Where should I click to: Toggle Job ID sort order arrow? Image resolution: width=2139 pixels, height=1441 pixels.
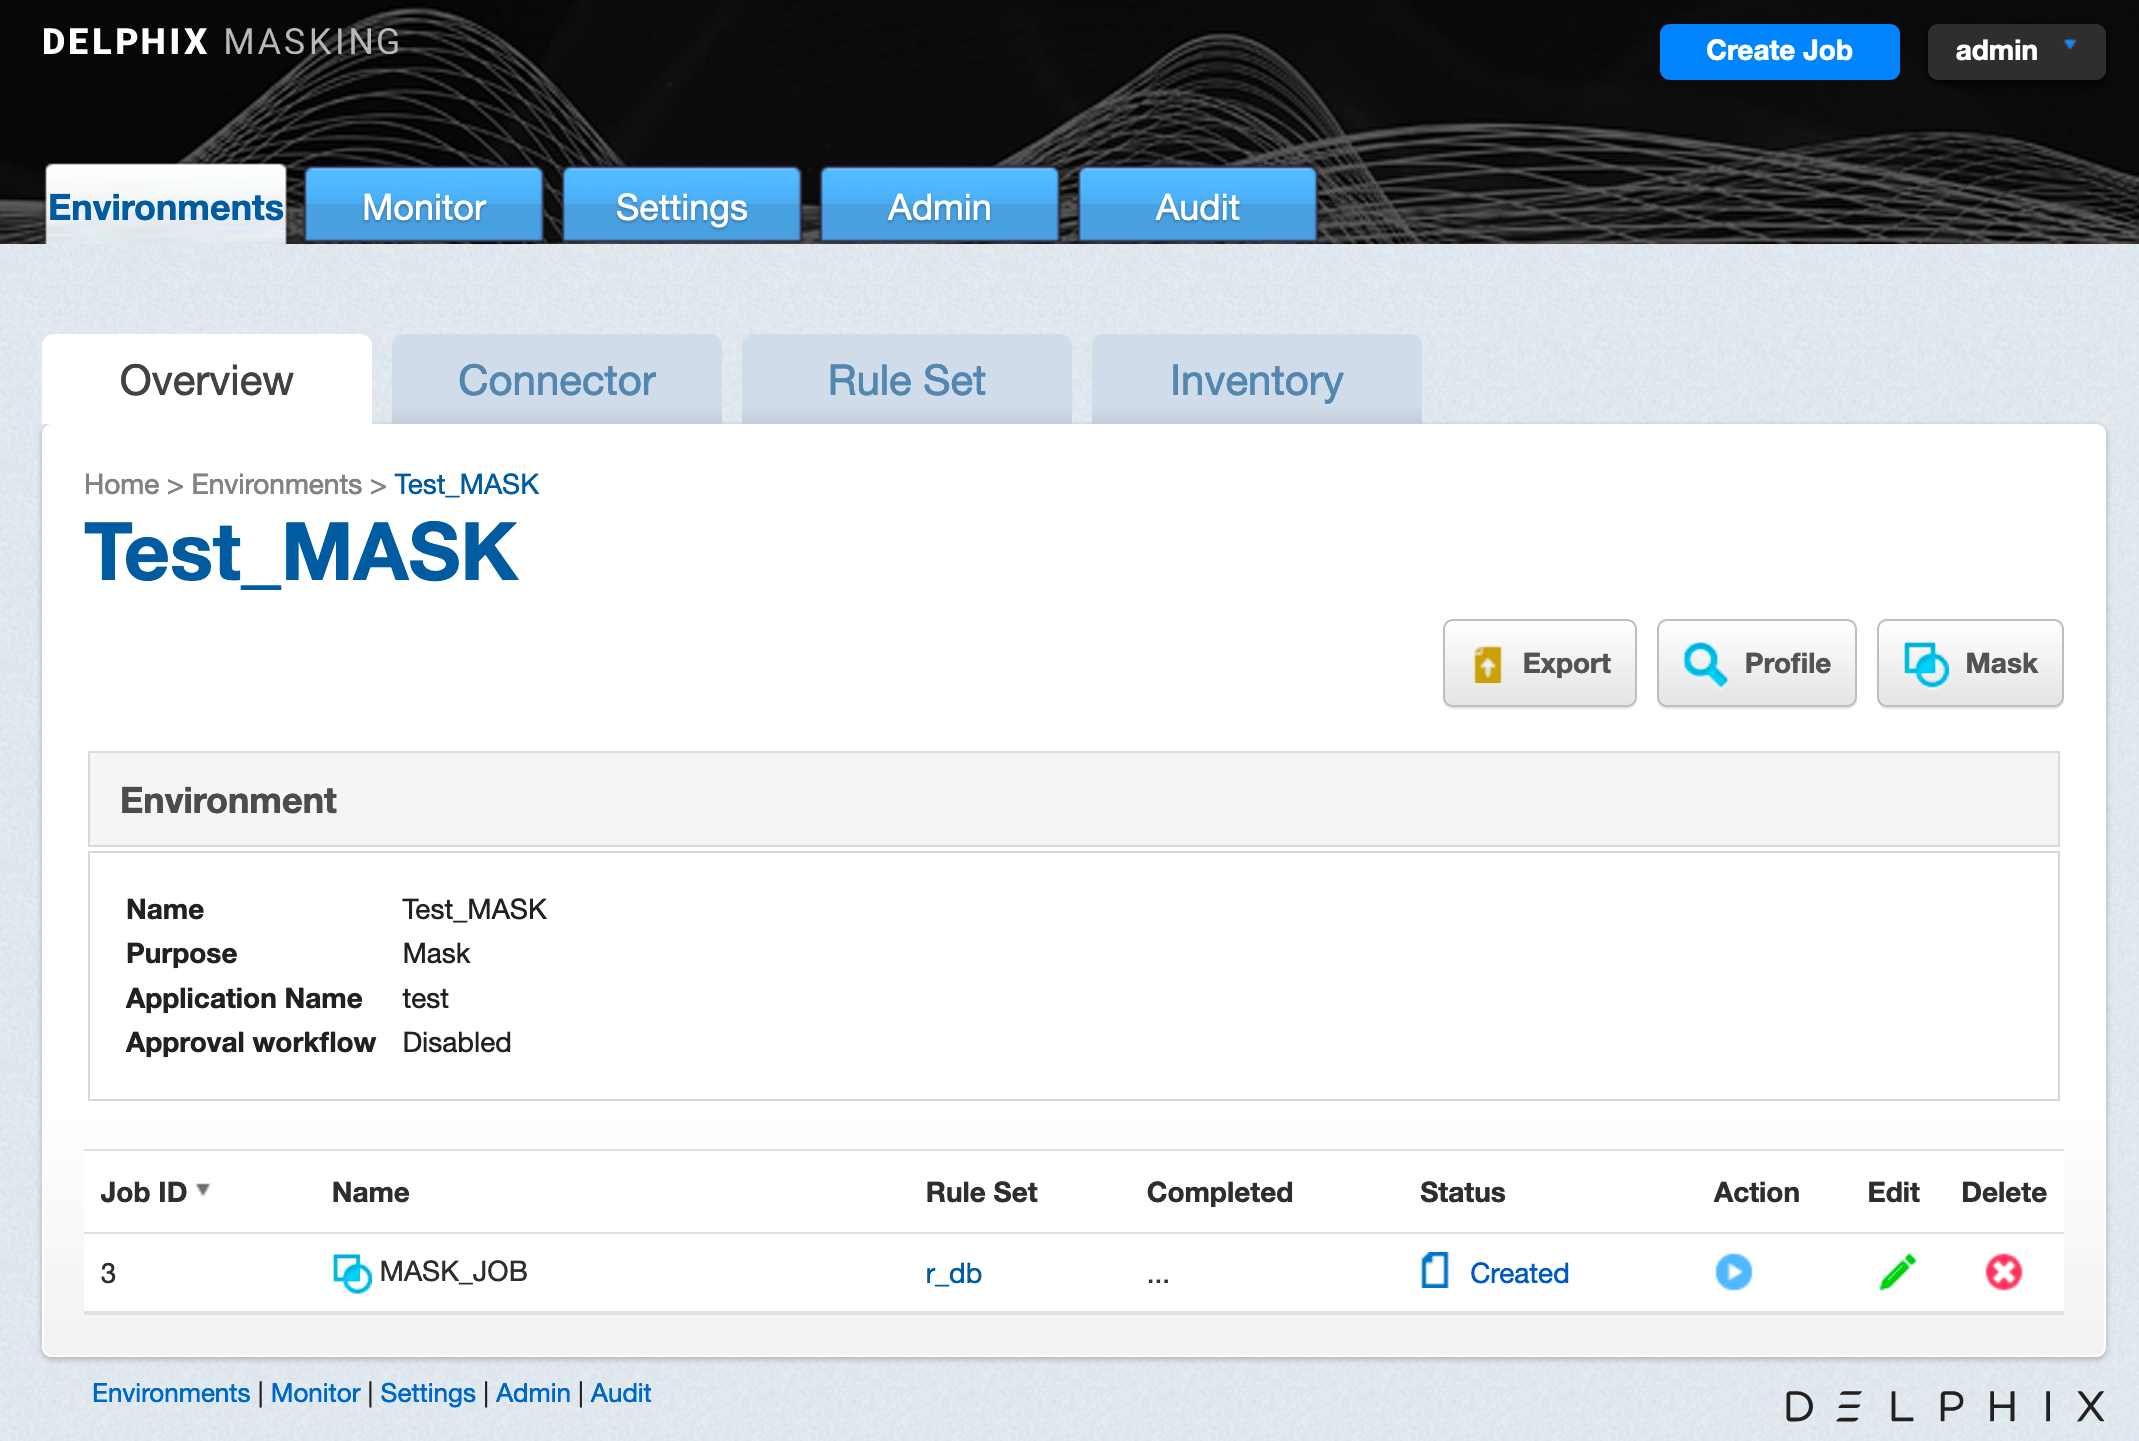(x=203, y=1189)
